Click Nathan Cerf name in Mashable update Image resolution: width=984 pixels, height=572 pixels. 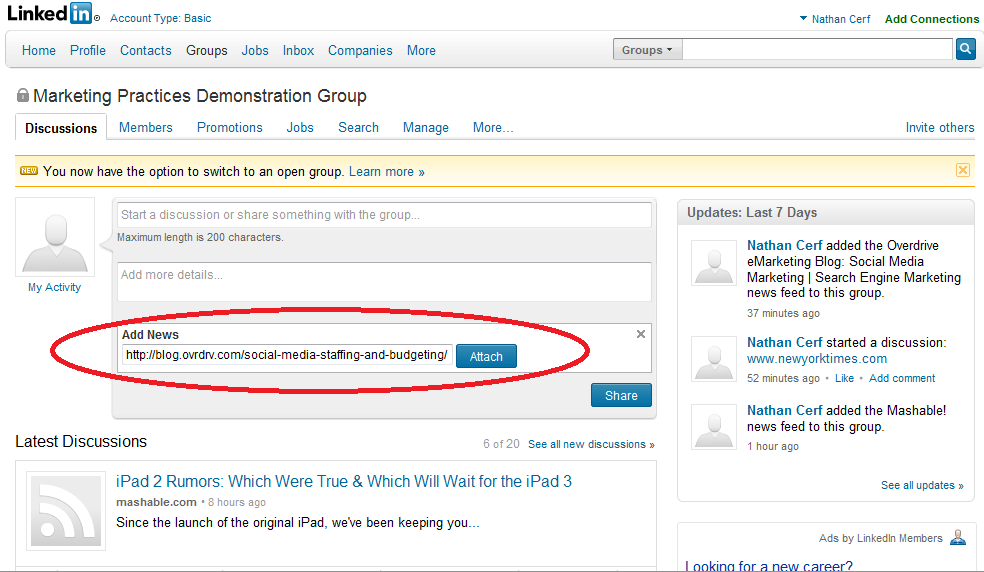click(784, 411)
